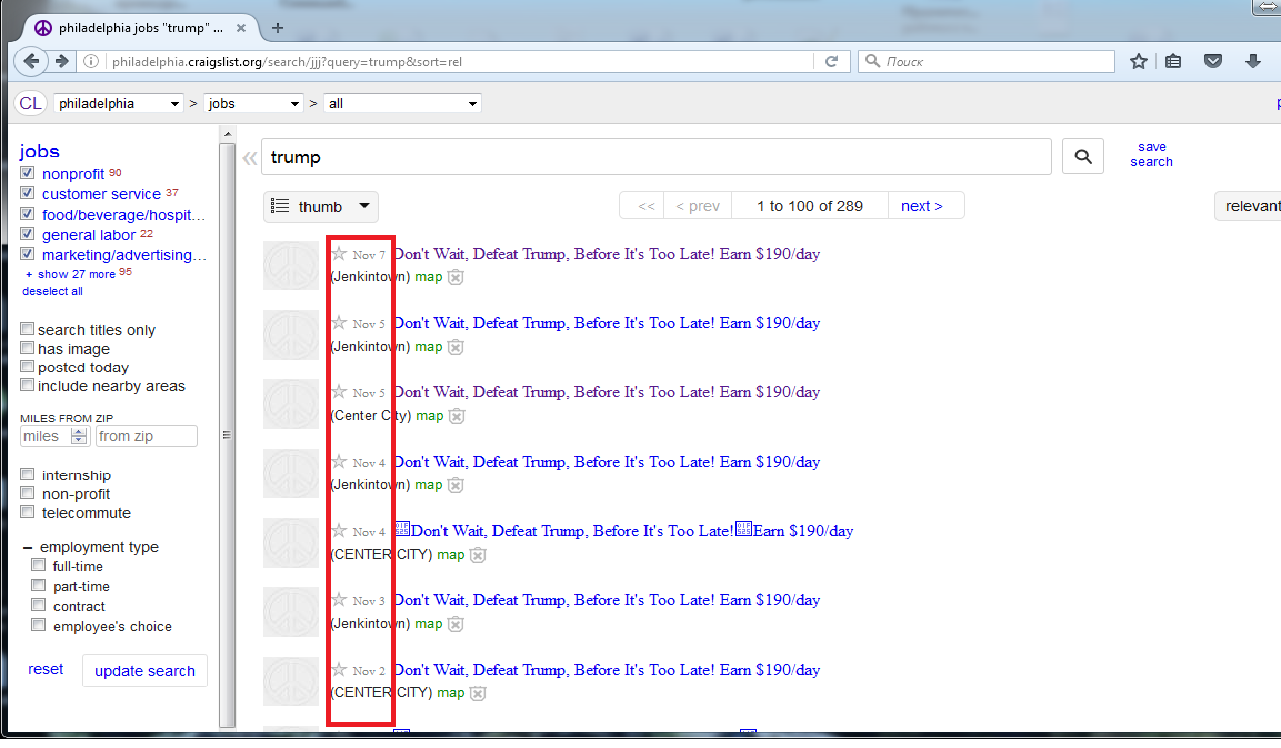Favorite the Nov 2 CENTER CITY listing star
This screenshot has width=1281, height=748.
coord(339,670)
